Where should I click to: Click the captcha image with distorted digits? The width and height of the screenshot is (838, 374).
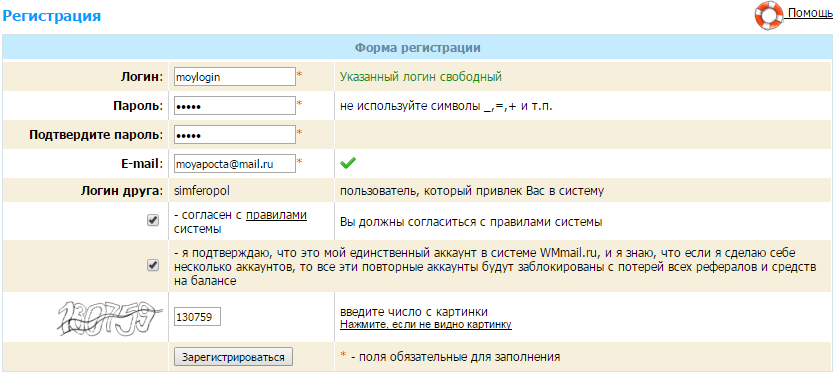[111, 317]
